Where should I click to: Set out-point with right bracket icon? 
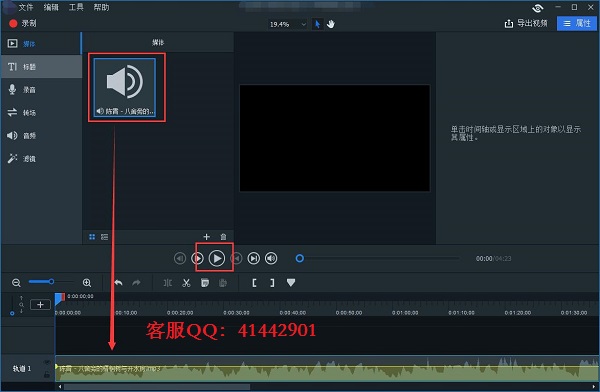click(x=272, y=283)
